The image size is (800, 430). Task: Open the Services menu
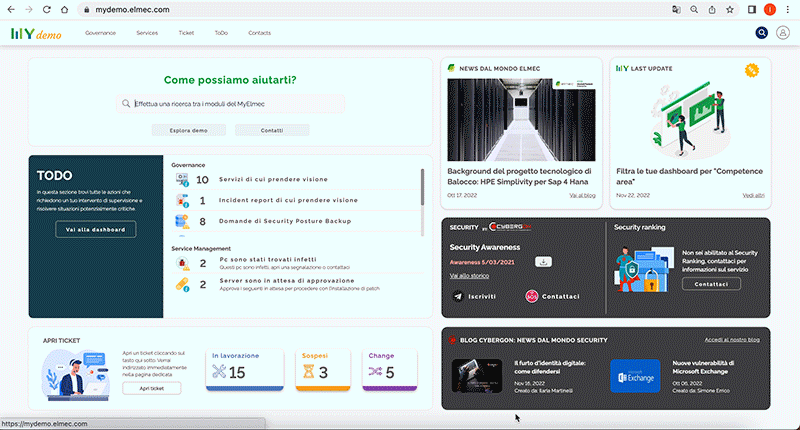pos(147,33)
